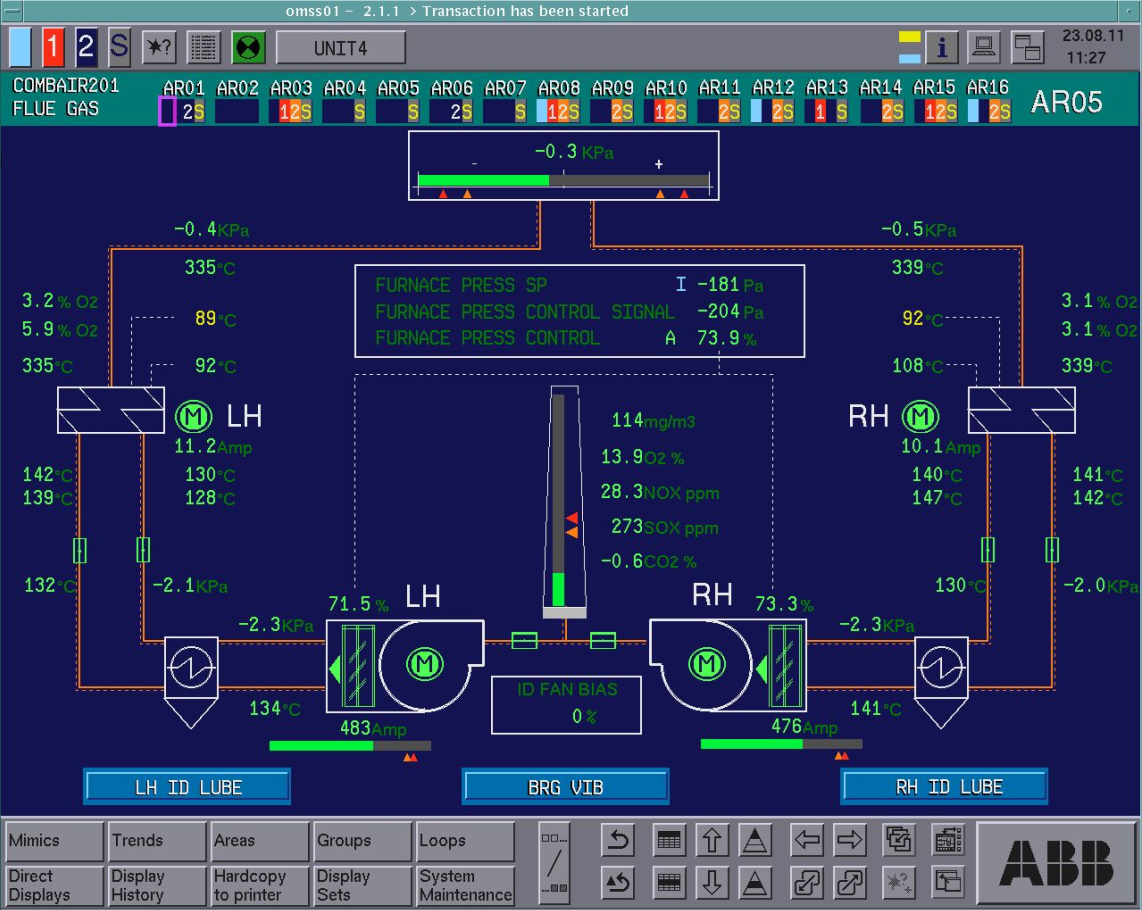Open the Trends menu button

pos(157,841)
